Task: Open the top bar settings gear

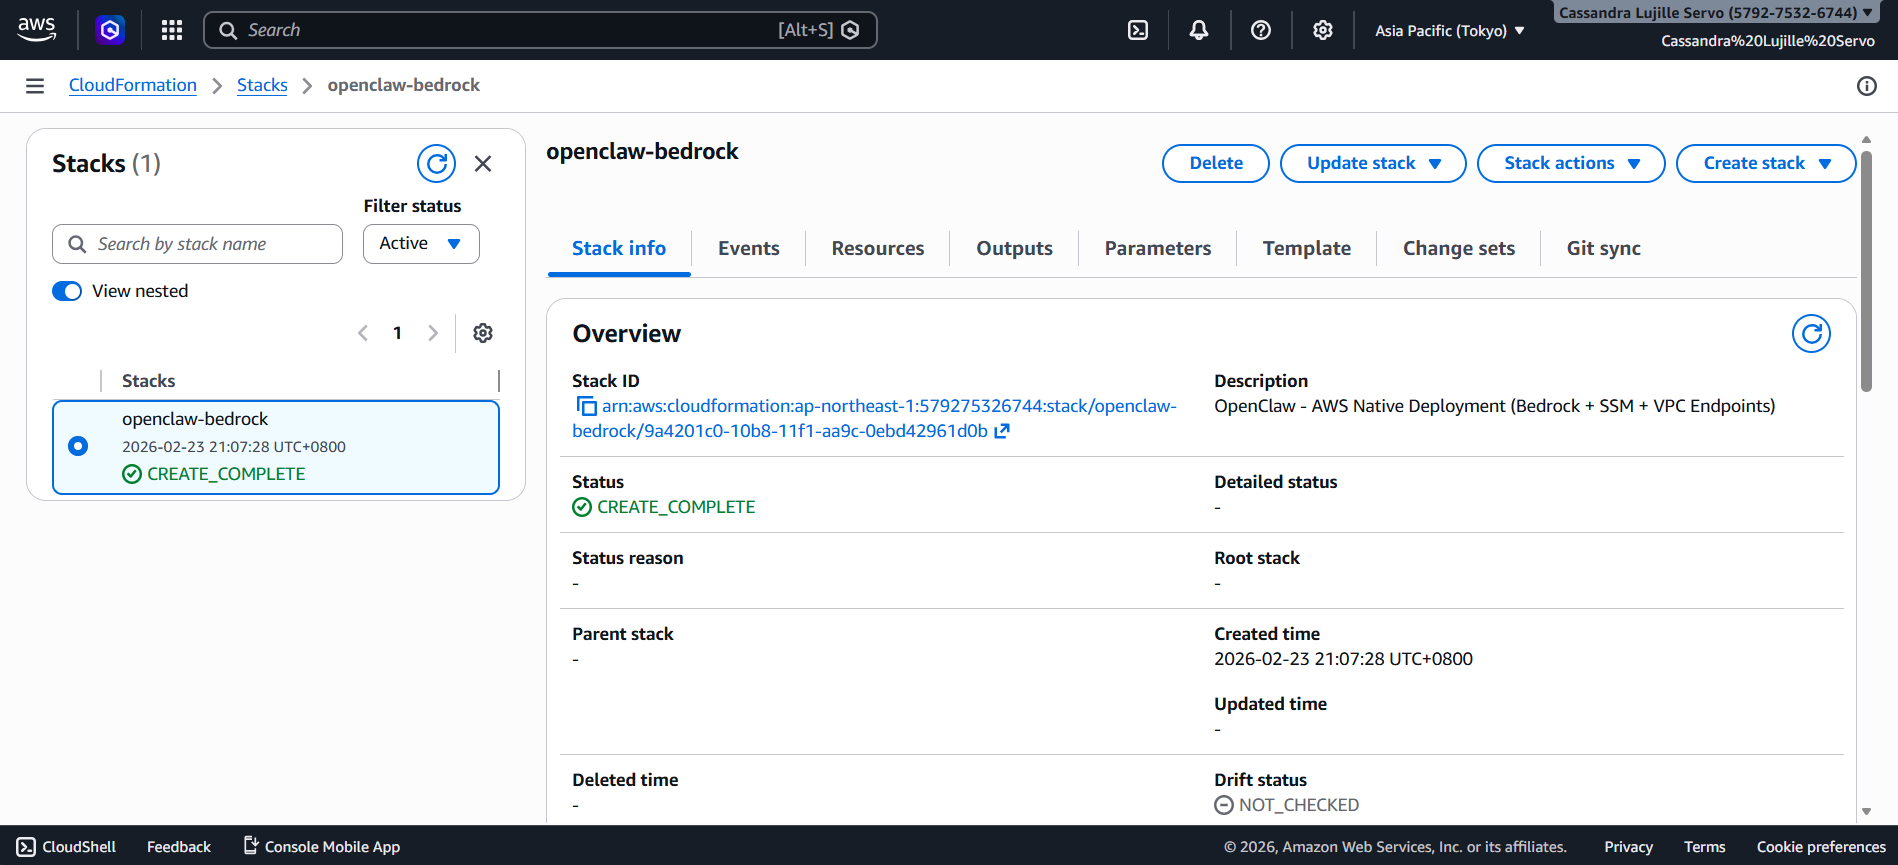Action: tap(1323, 30)
